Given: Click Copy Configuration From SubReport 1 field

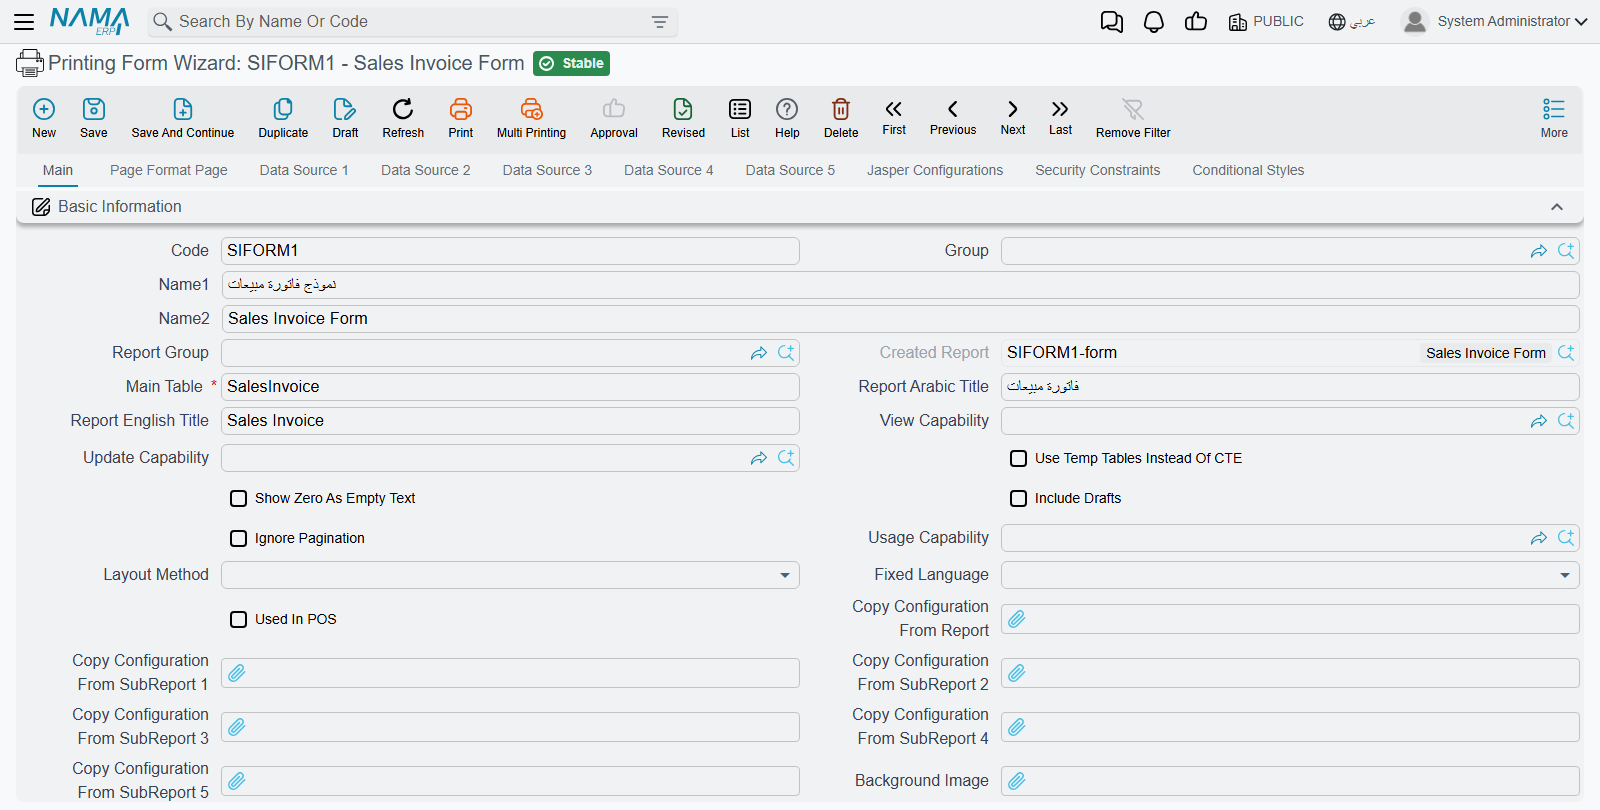Looking at the screenshot, I should pyautogui.click(x=510, y=673).
